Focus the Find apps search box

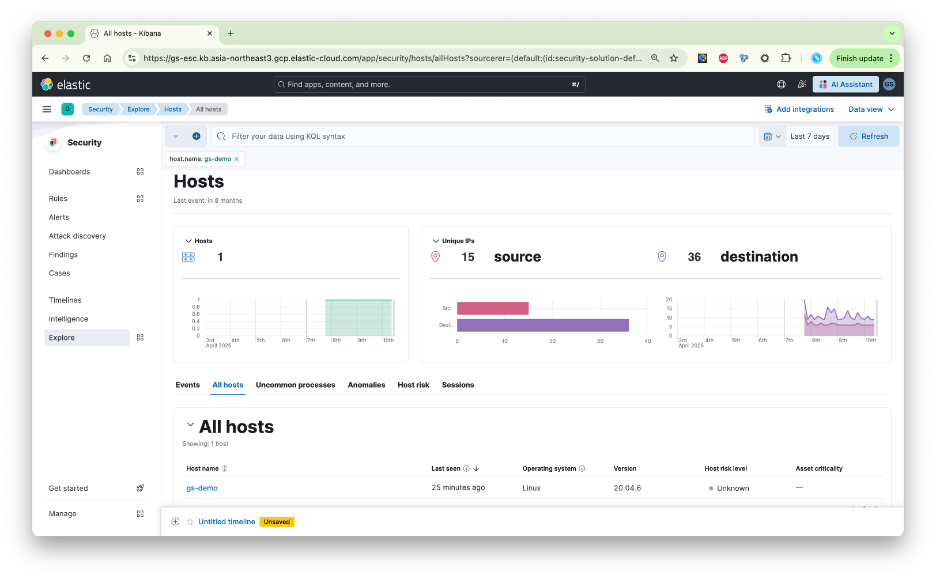[x=429, y=85]
